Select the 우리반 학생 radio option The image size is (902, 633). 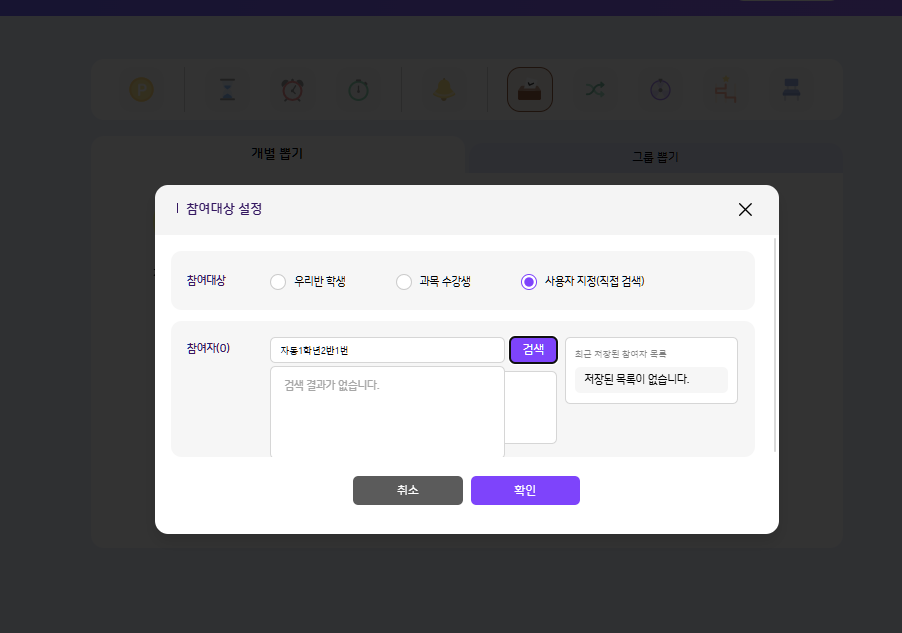coord(279,282)
